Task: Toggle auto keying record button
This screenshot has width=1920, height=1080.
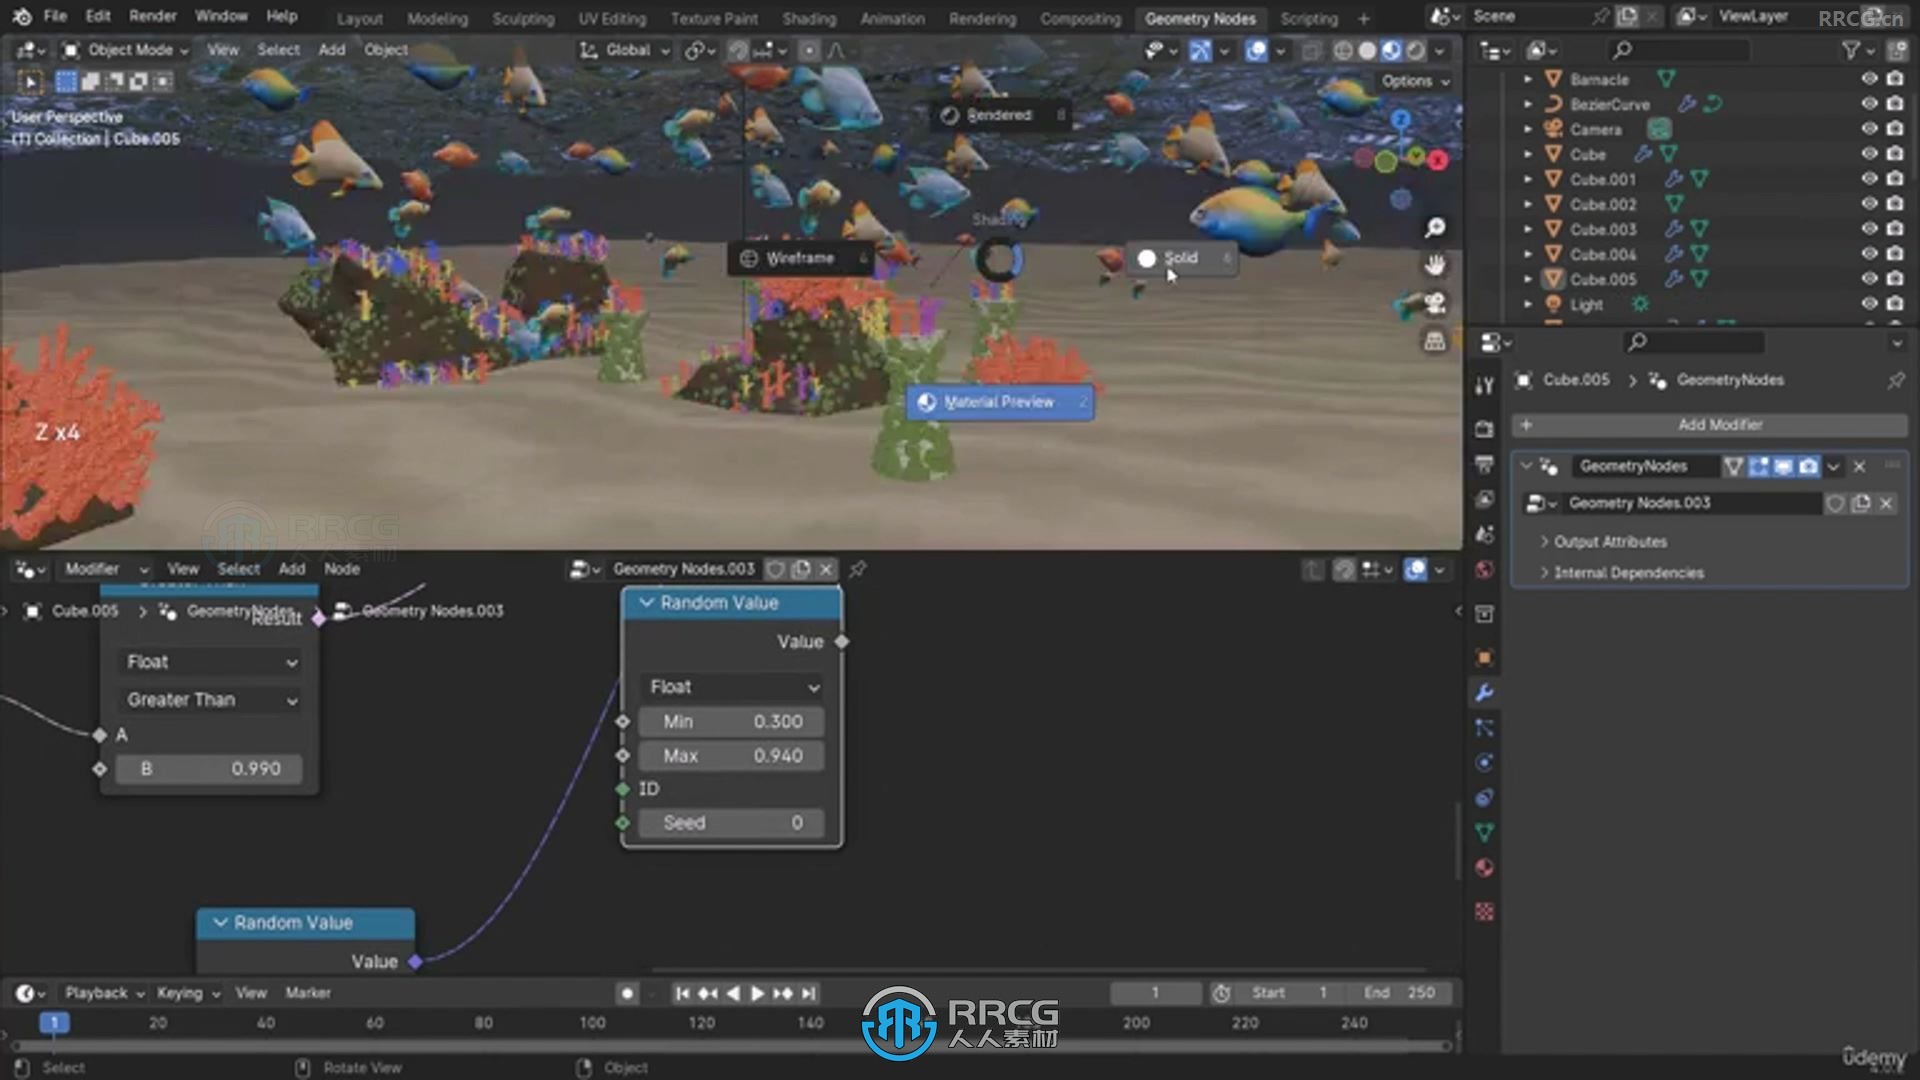Action: (x=627, y=993)
